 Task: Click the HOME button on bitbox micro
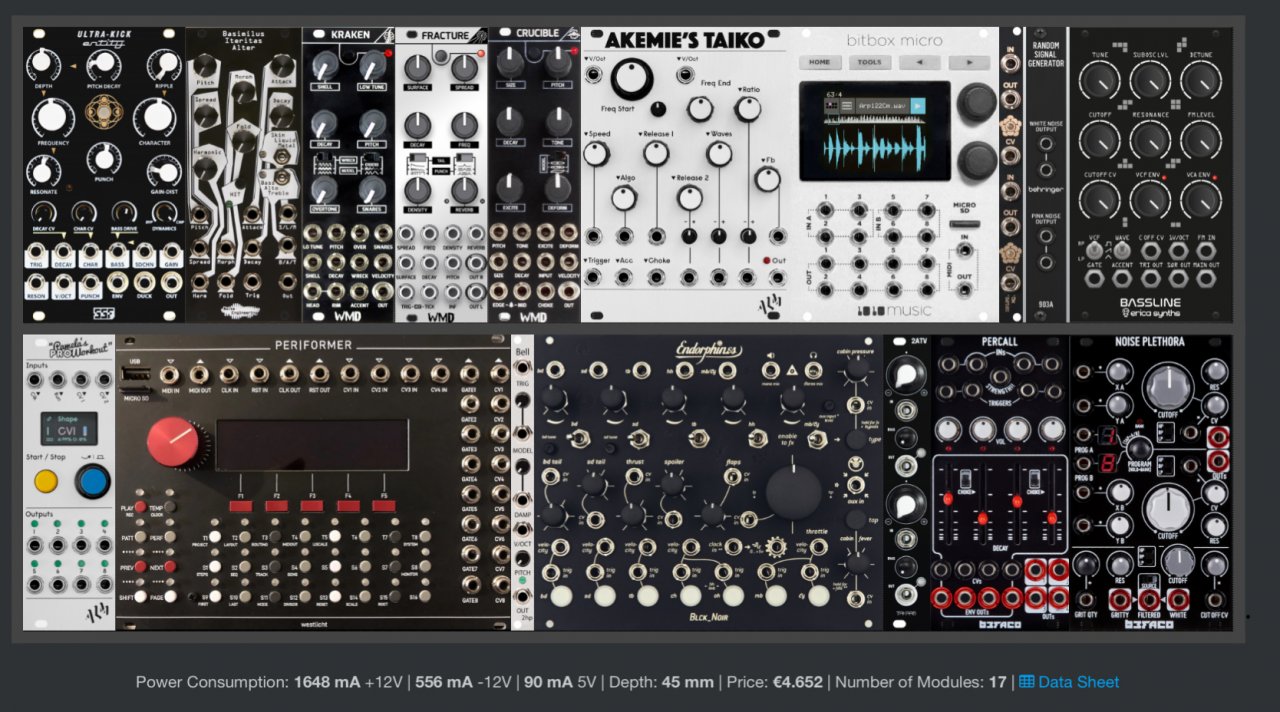click(819, 62)
